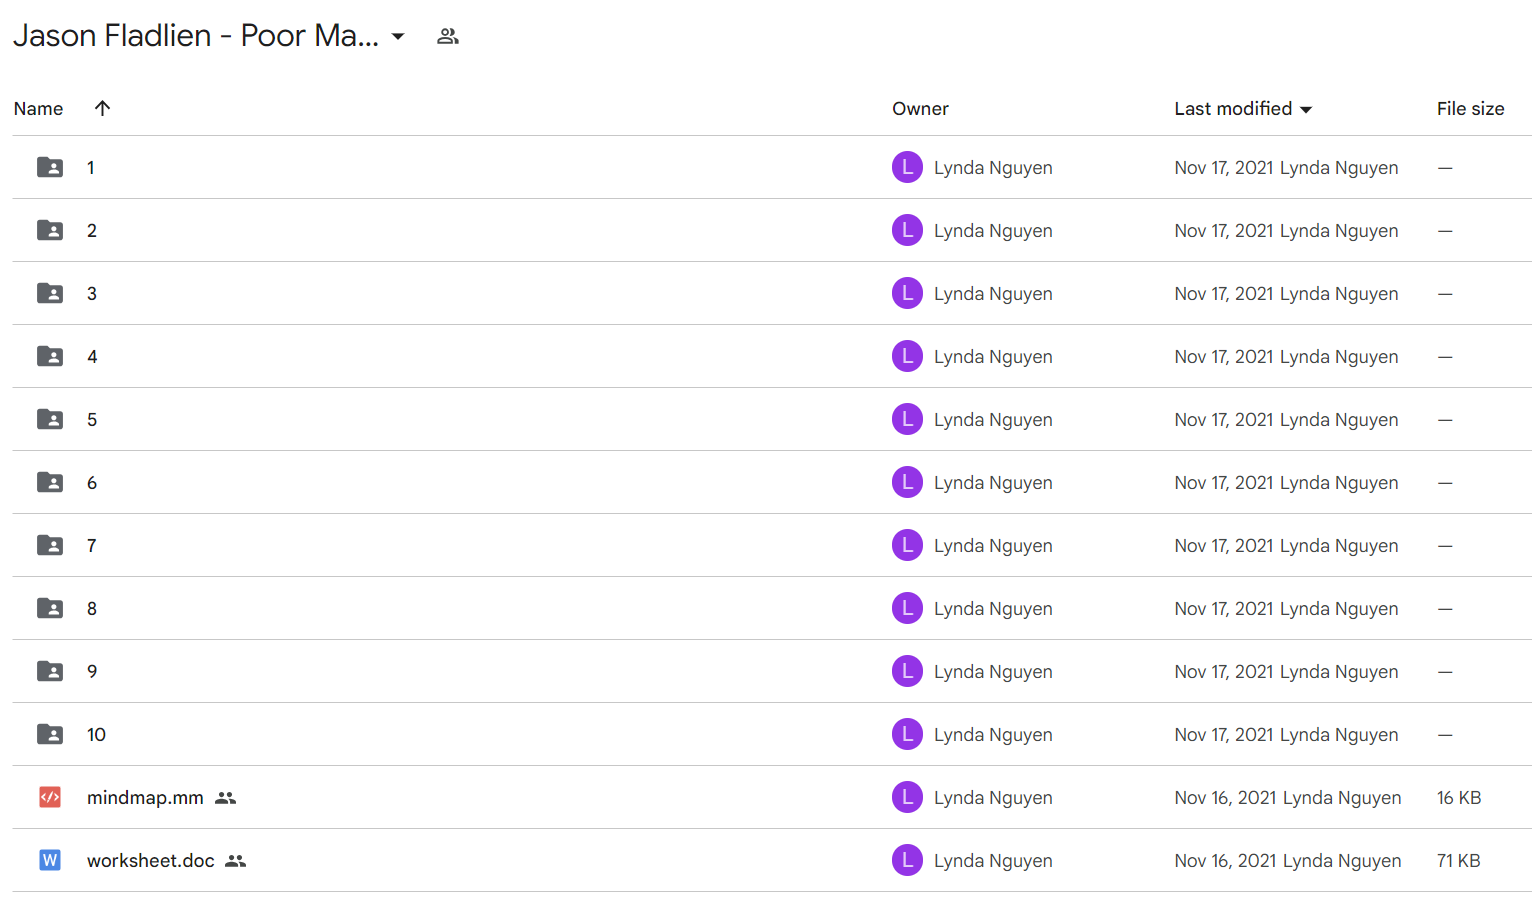Click the mindmap.mm code file icon
This screenshot has height=920, width=1532.
pyautogui.click(x=50, y=797)
